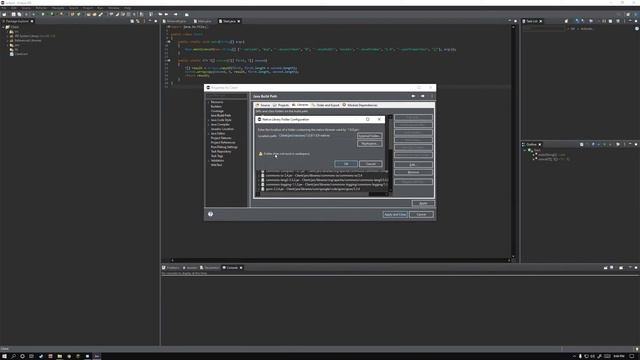Click the Edit button beside the libraries list
The width and height of the screenshot is (640, 360).
pos(413,164)
